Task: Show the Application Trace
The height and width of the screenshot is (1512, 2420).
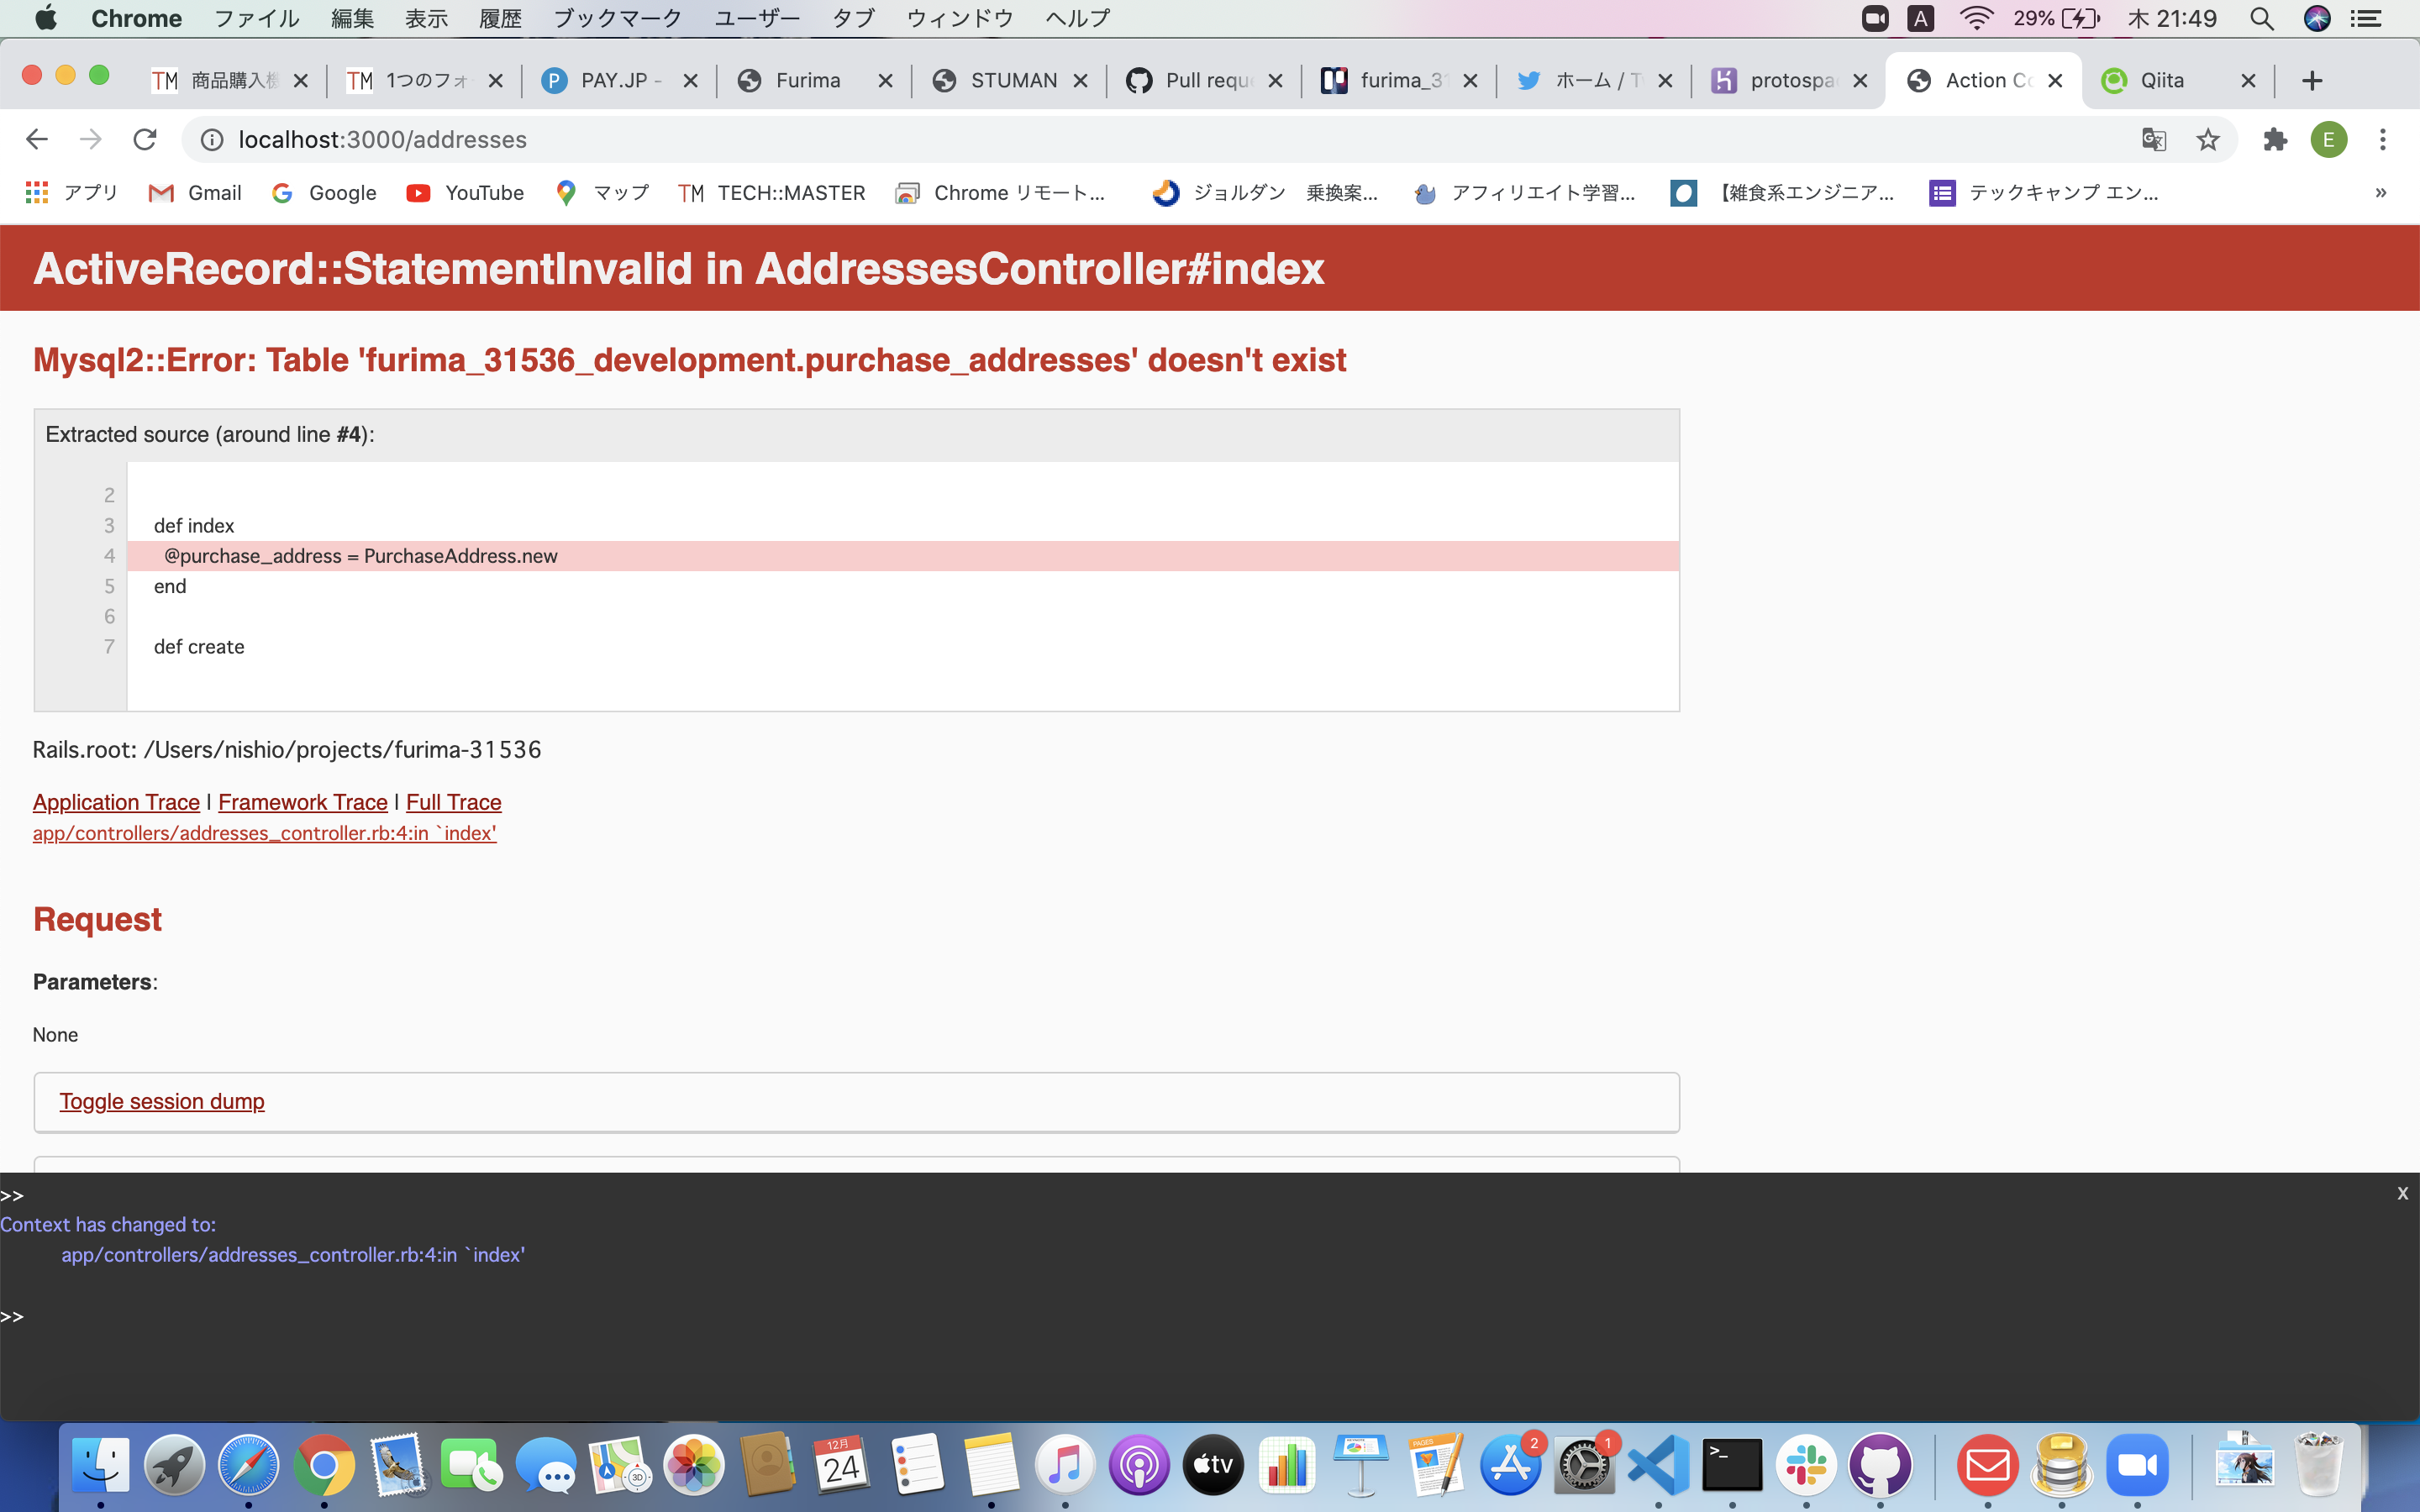Action: pos(116,802)
